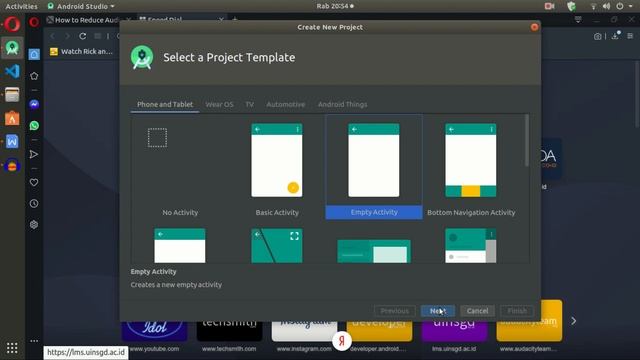Viewport: 640px width, 360px height.
Task: Open the heart icon in the Opera sidebar
Action: coord(34,182)
